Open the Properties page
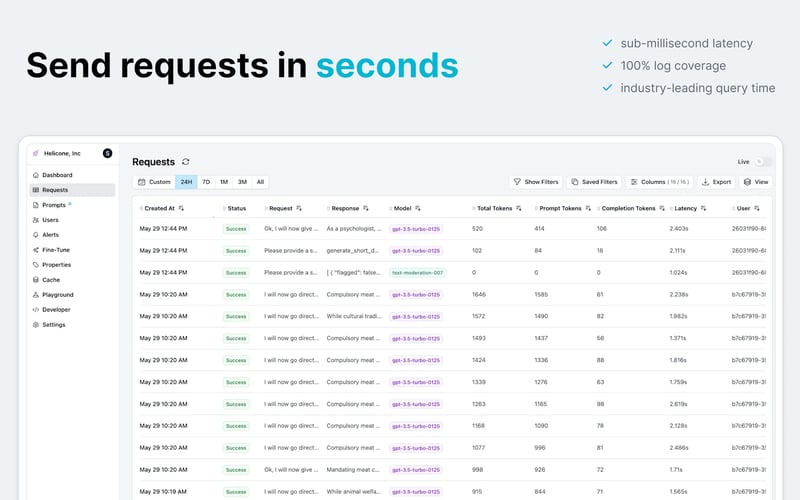800x500 pixels. 72,265
